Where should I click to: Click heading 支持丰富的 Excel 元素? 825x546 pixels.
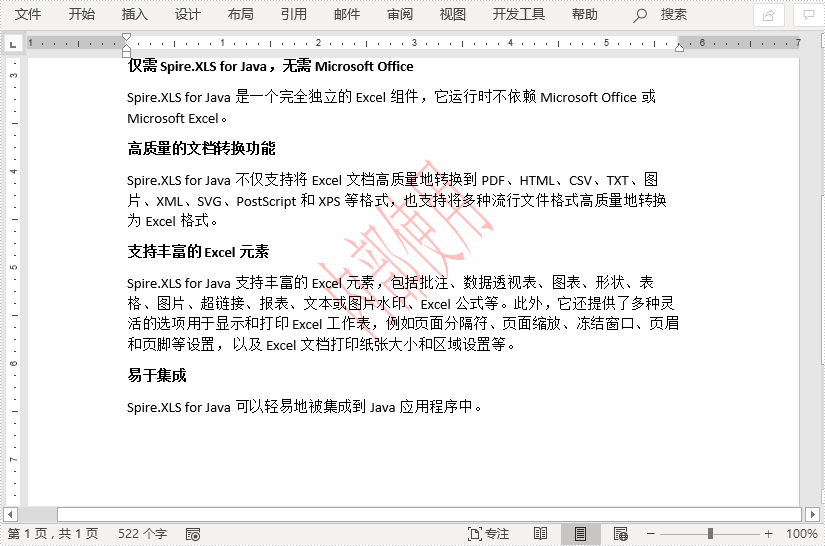coord(198,252)
